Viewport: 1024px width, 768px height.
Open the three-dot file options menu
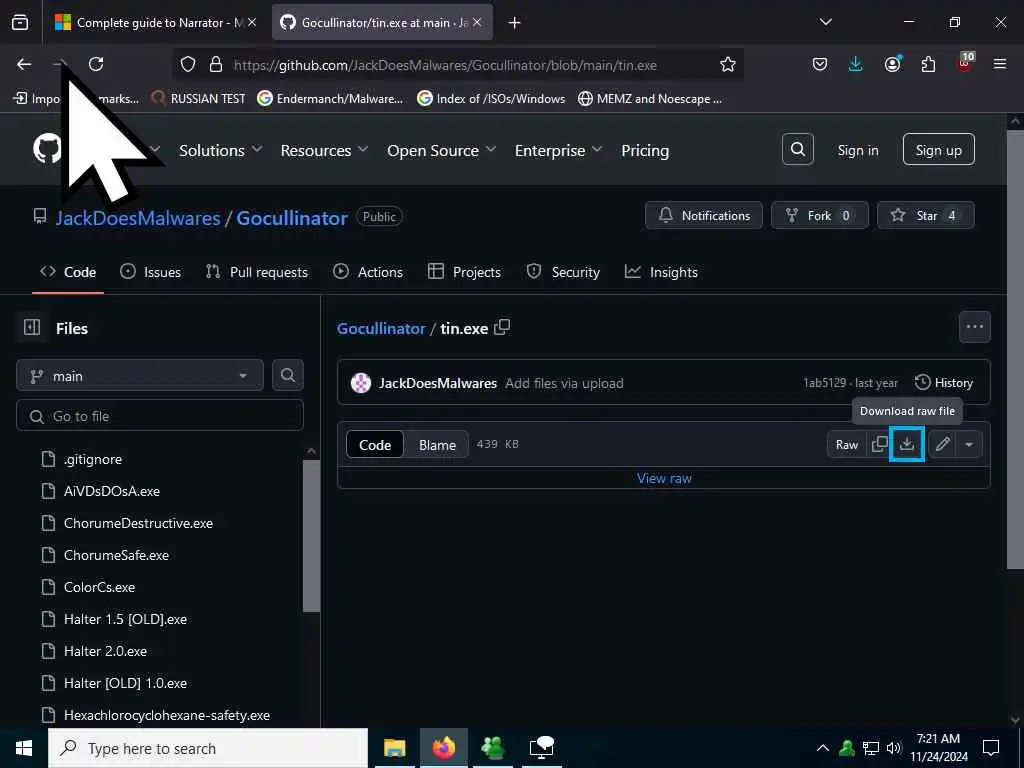(x=974, y=327)
